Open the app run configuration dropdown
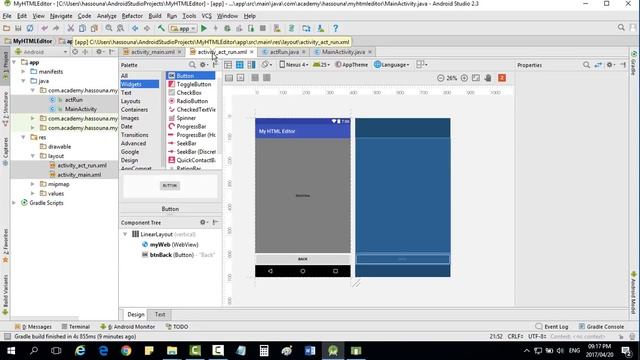 tap(183, 29)
